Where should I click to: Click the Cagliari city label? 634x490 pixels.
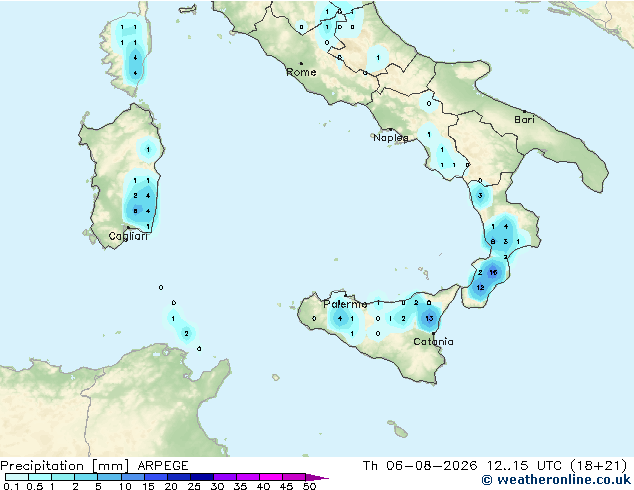click(x=128, y=236)
